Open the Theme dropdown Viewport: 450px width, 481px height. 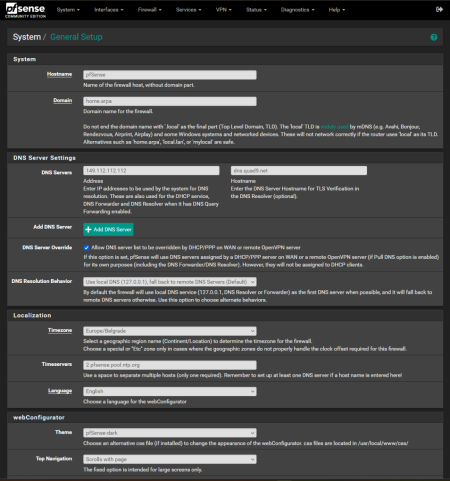click(170, 433)
